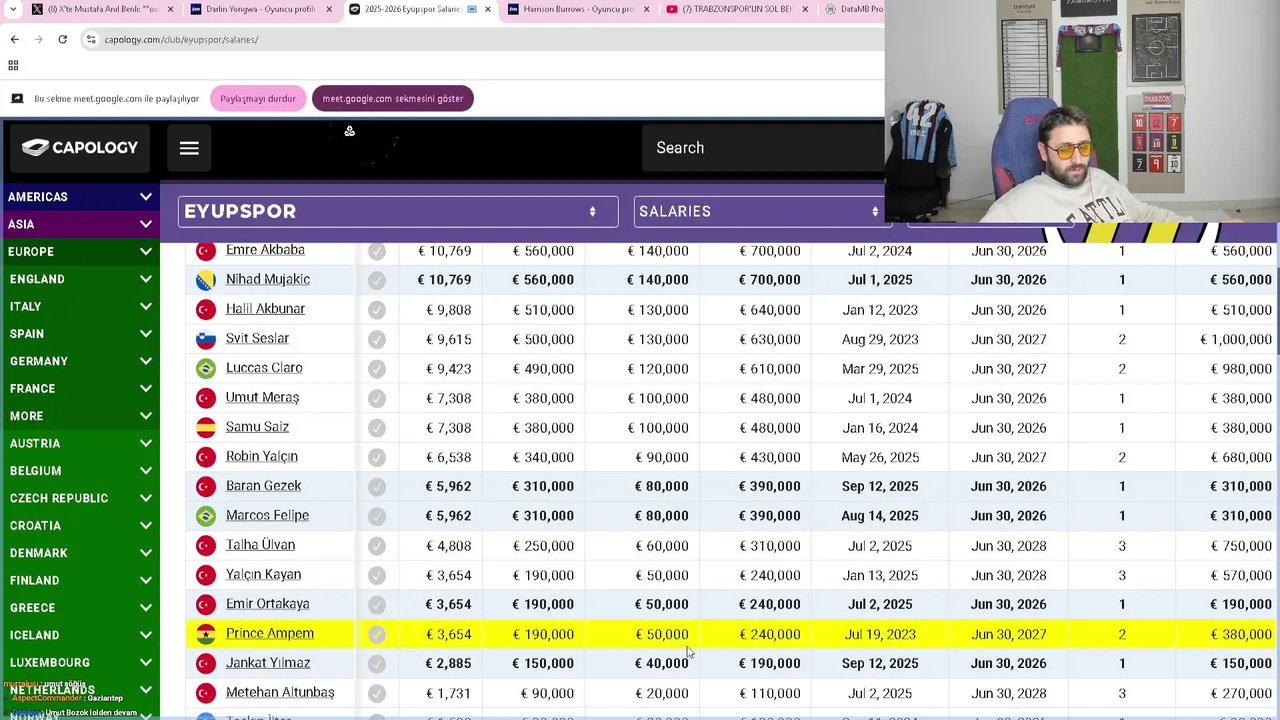The image size is (1280, 720).
Task: Click the page vertical scrollbar
Action: click(1277, 300)
